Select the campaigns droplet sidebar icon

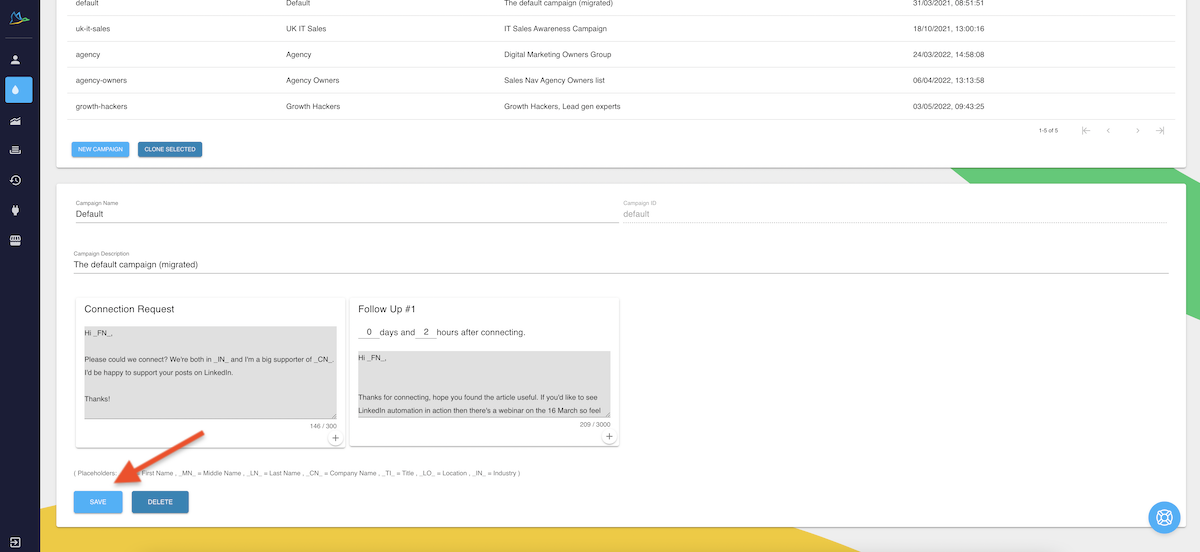(x=18, y=90)
